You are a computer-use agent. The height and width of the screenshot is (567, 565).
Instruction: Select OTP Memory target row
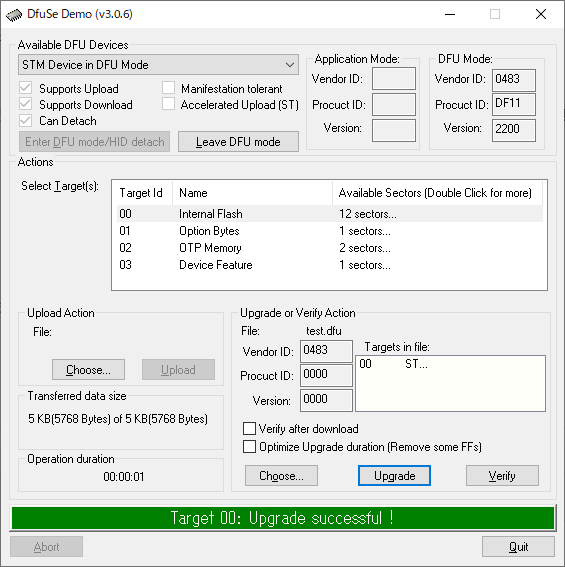coord(330,248)
